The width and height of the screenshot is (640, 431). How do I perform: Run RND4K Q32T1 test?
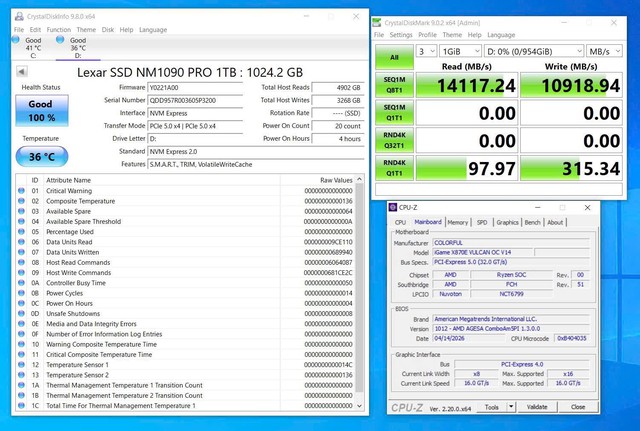[x=394, y=140]
